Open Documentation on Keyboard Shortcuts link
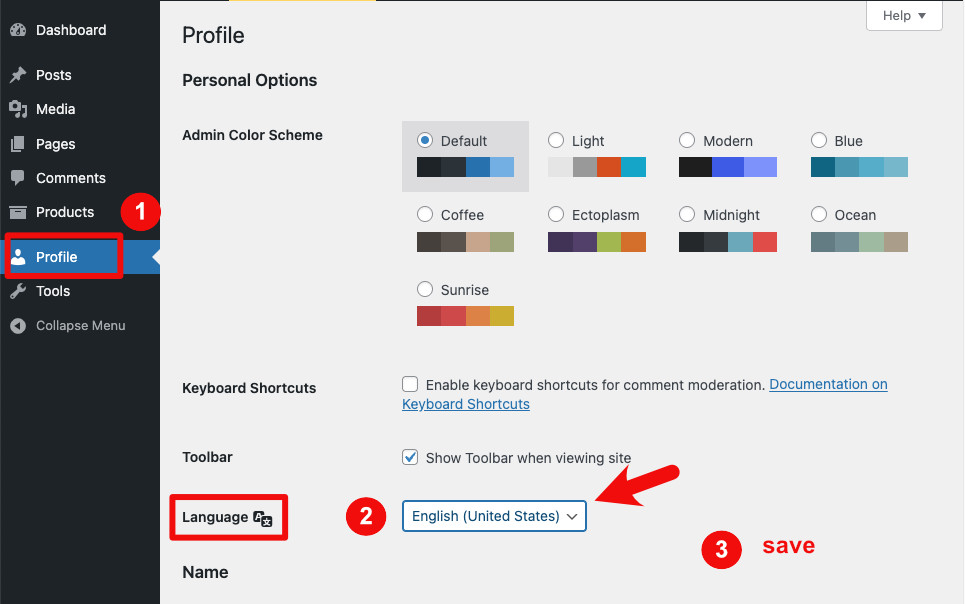 coord(828,384)
